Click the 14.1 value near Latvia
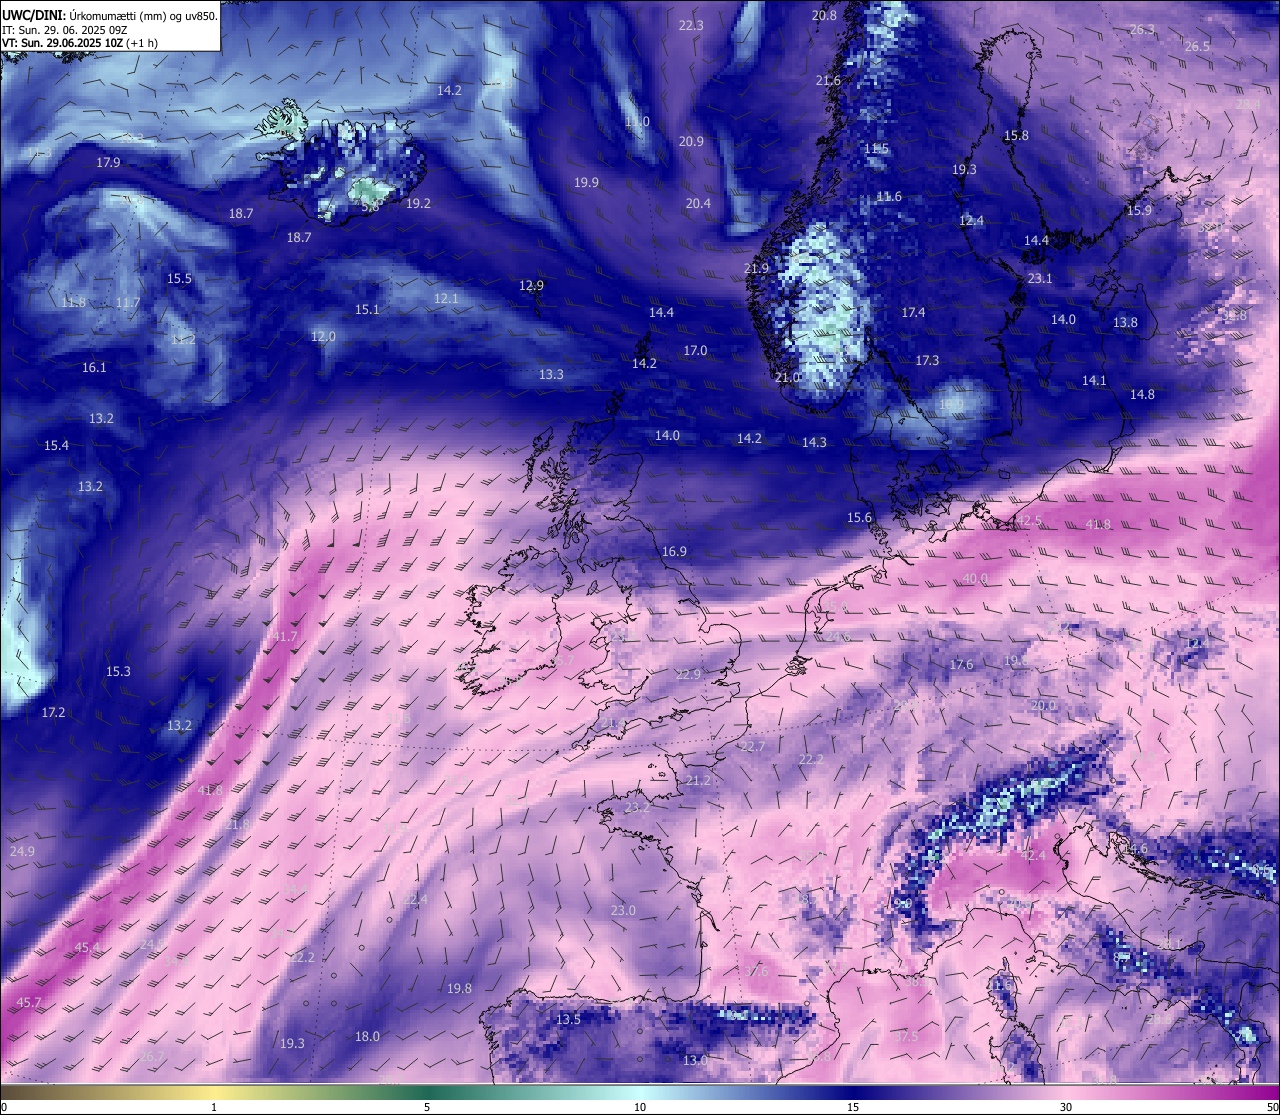The width and height of the screenshot is (1280, 1115). click(1094, 380)
